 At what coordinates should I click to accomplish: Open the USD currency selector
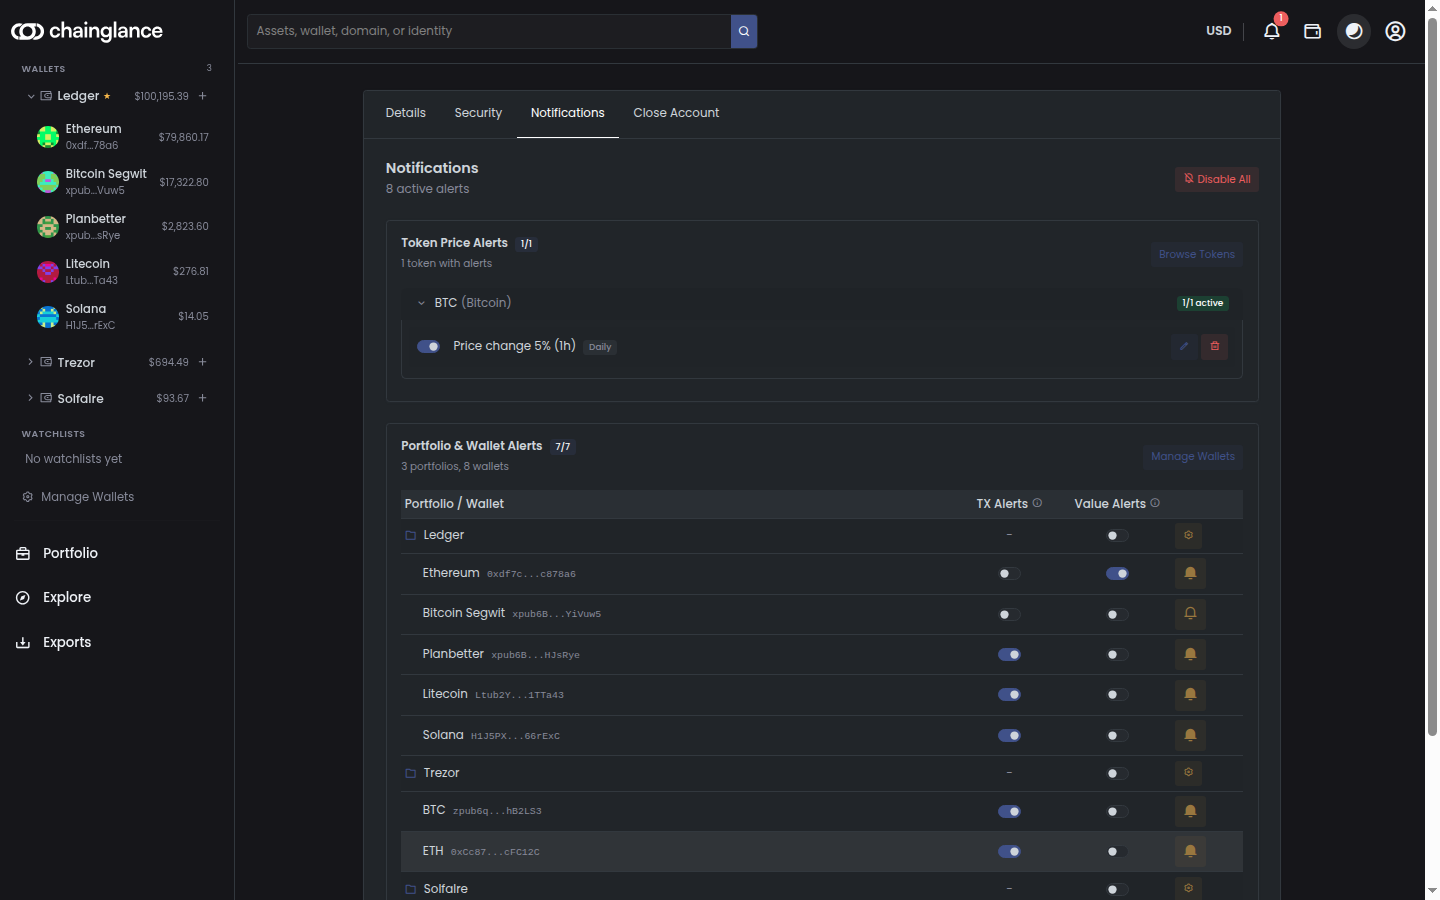[1218, 31]
